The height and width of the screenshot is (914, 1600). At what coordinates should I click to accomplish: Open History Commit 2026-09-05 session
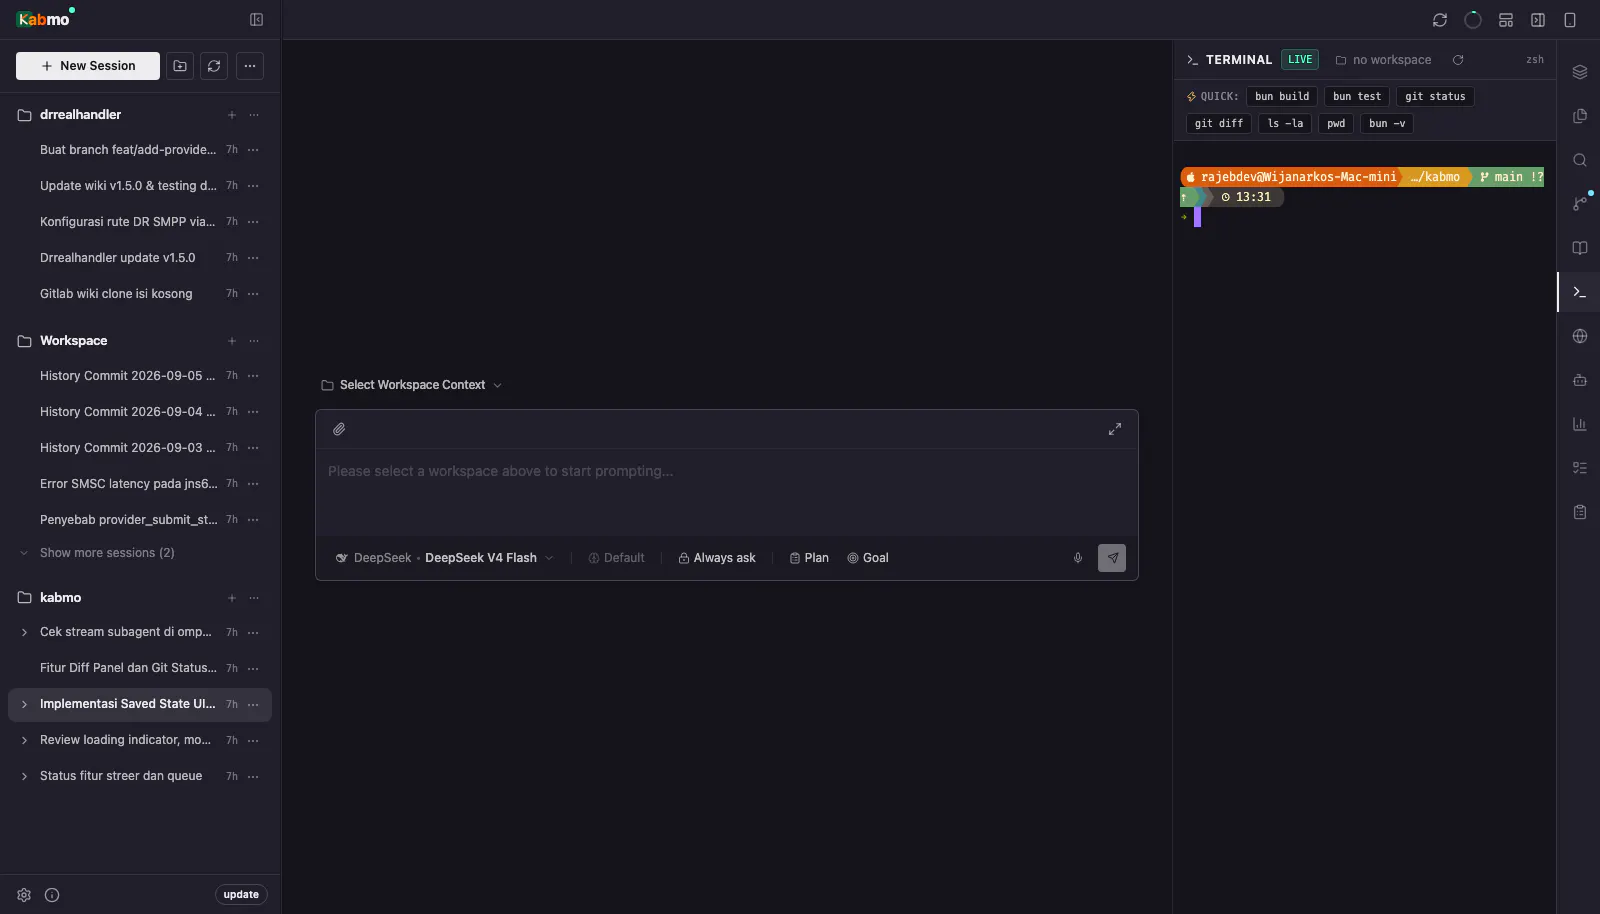coord(127,376)
